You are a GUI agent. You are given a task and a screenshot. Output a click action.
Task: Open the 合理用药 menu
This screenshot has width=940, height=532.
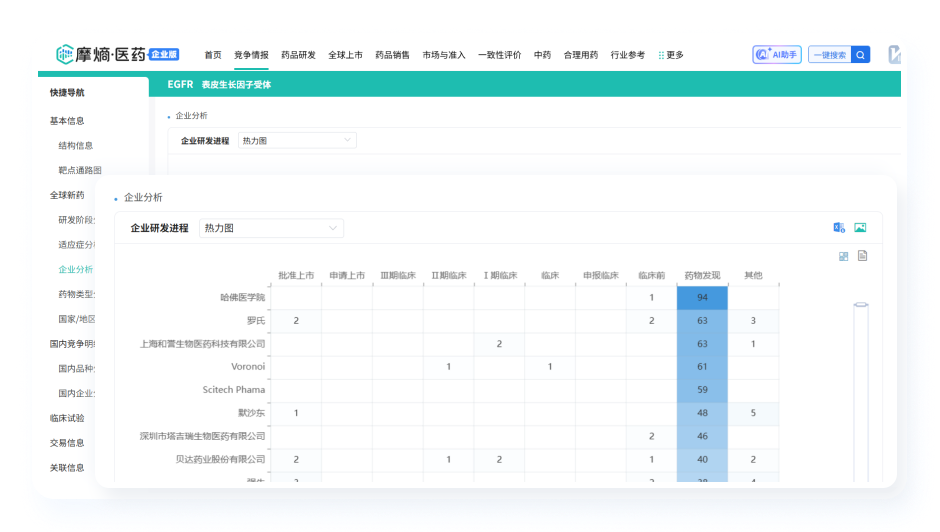580,55
